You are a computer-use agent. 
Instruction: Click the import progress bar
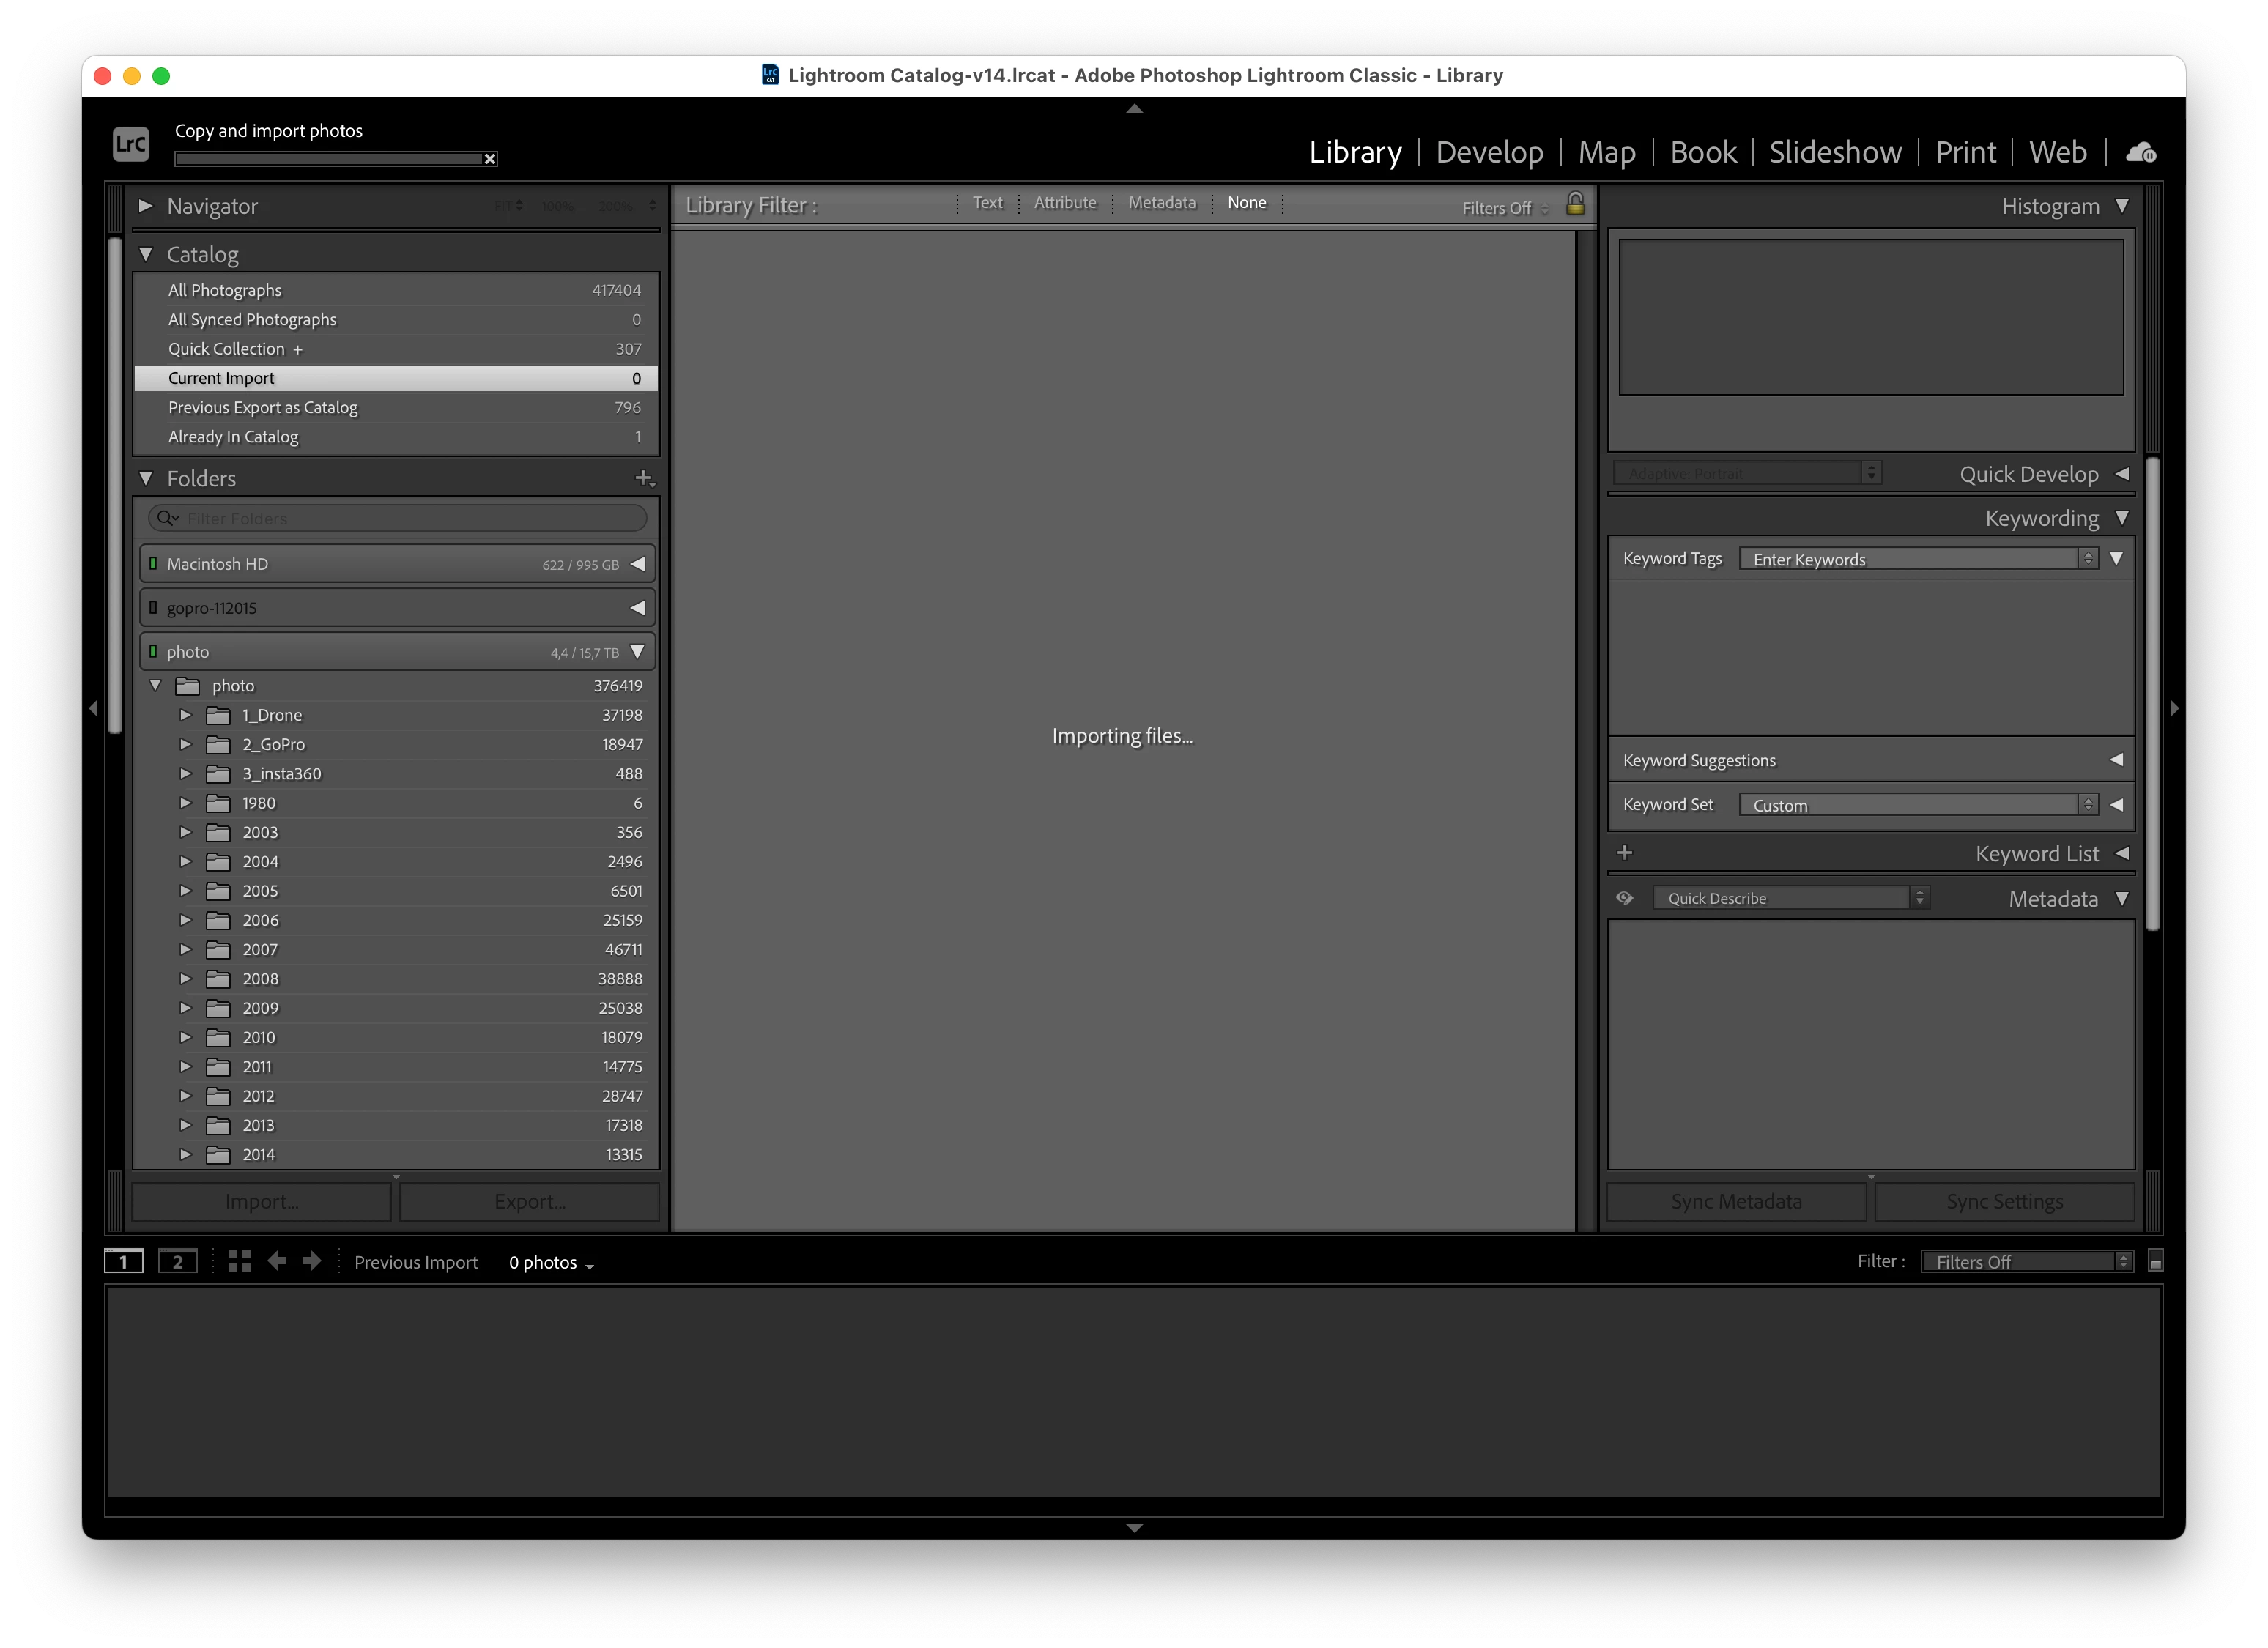(x=328, y=159)
